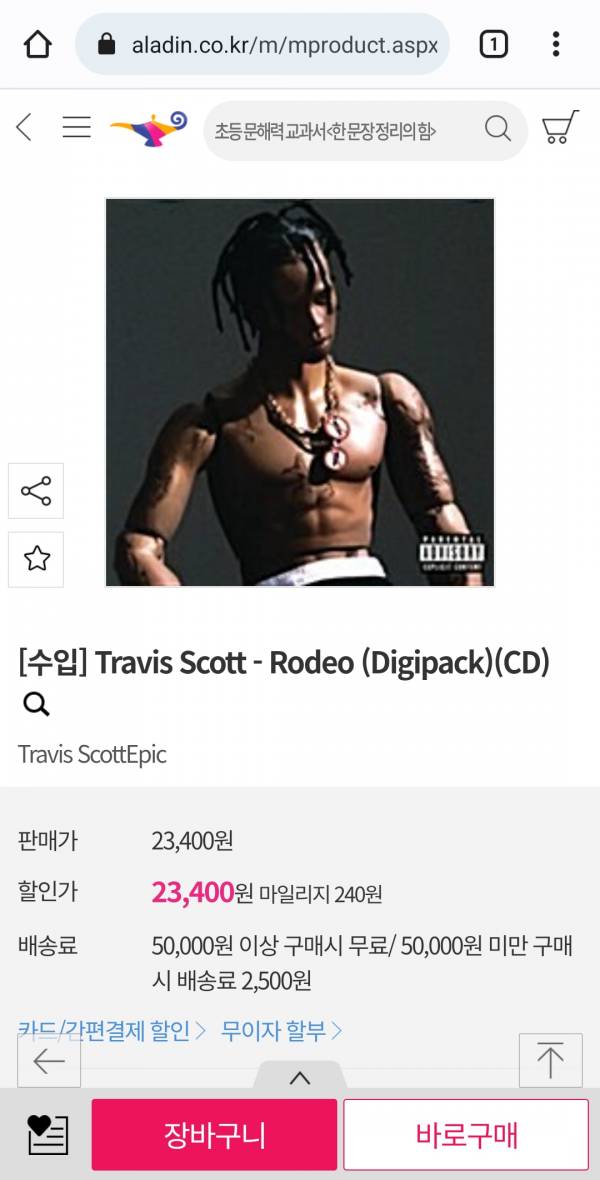Expand the 무이자 할부 link
Screen dimensions: 600x1180
[x=282, y=1029]
